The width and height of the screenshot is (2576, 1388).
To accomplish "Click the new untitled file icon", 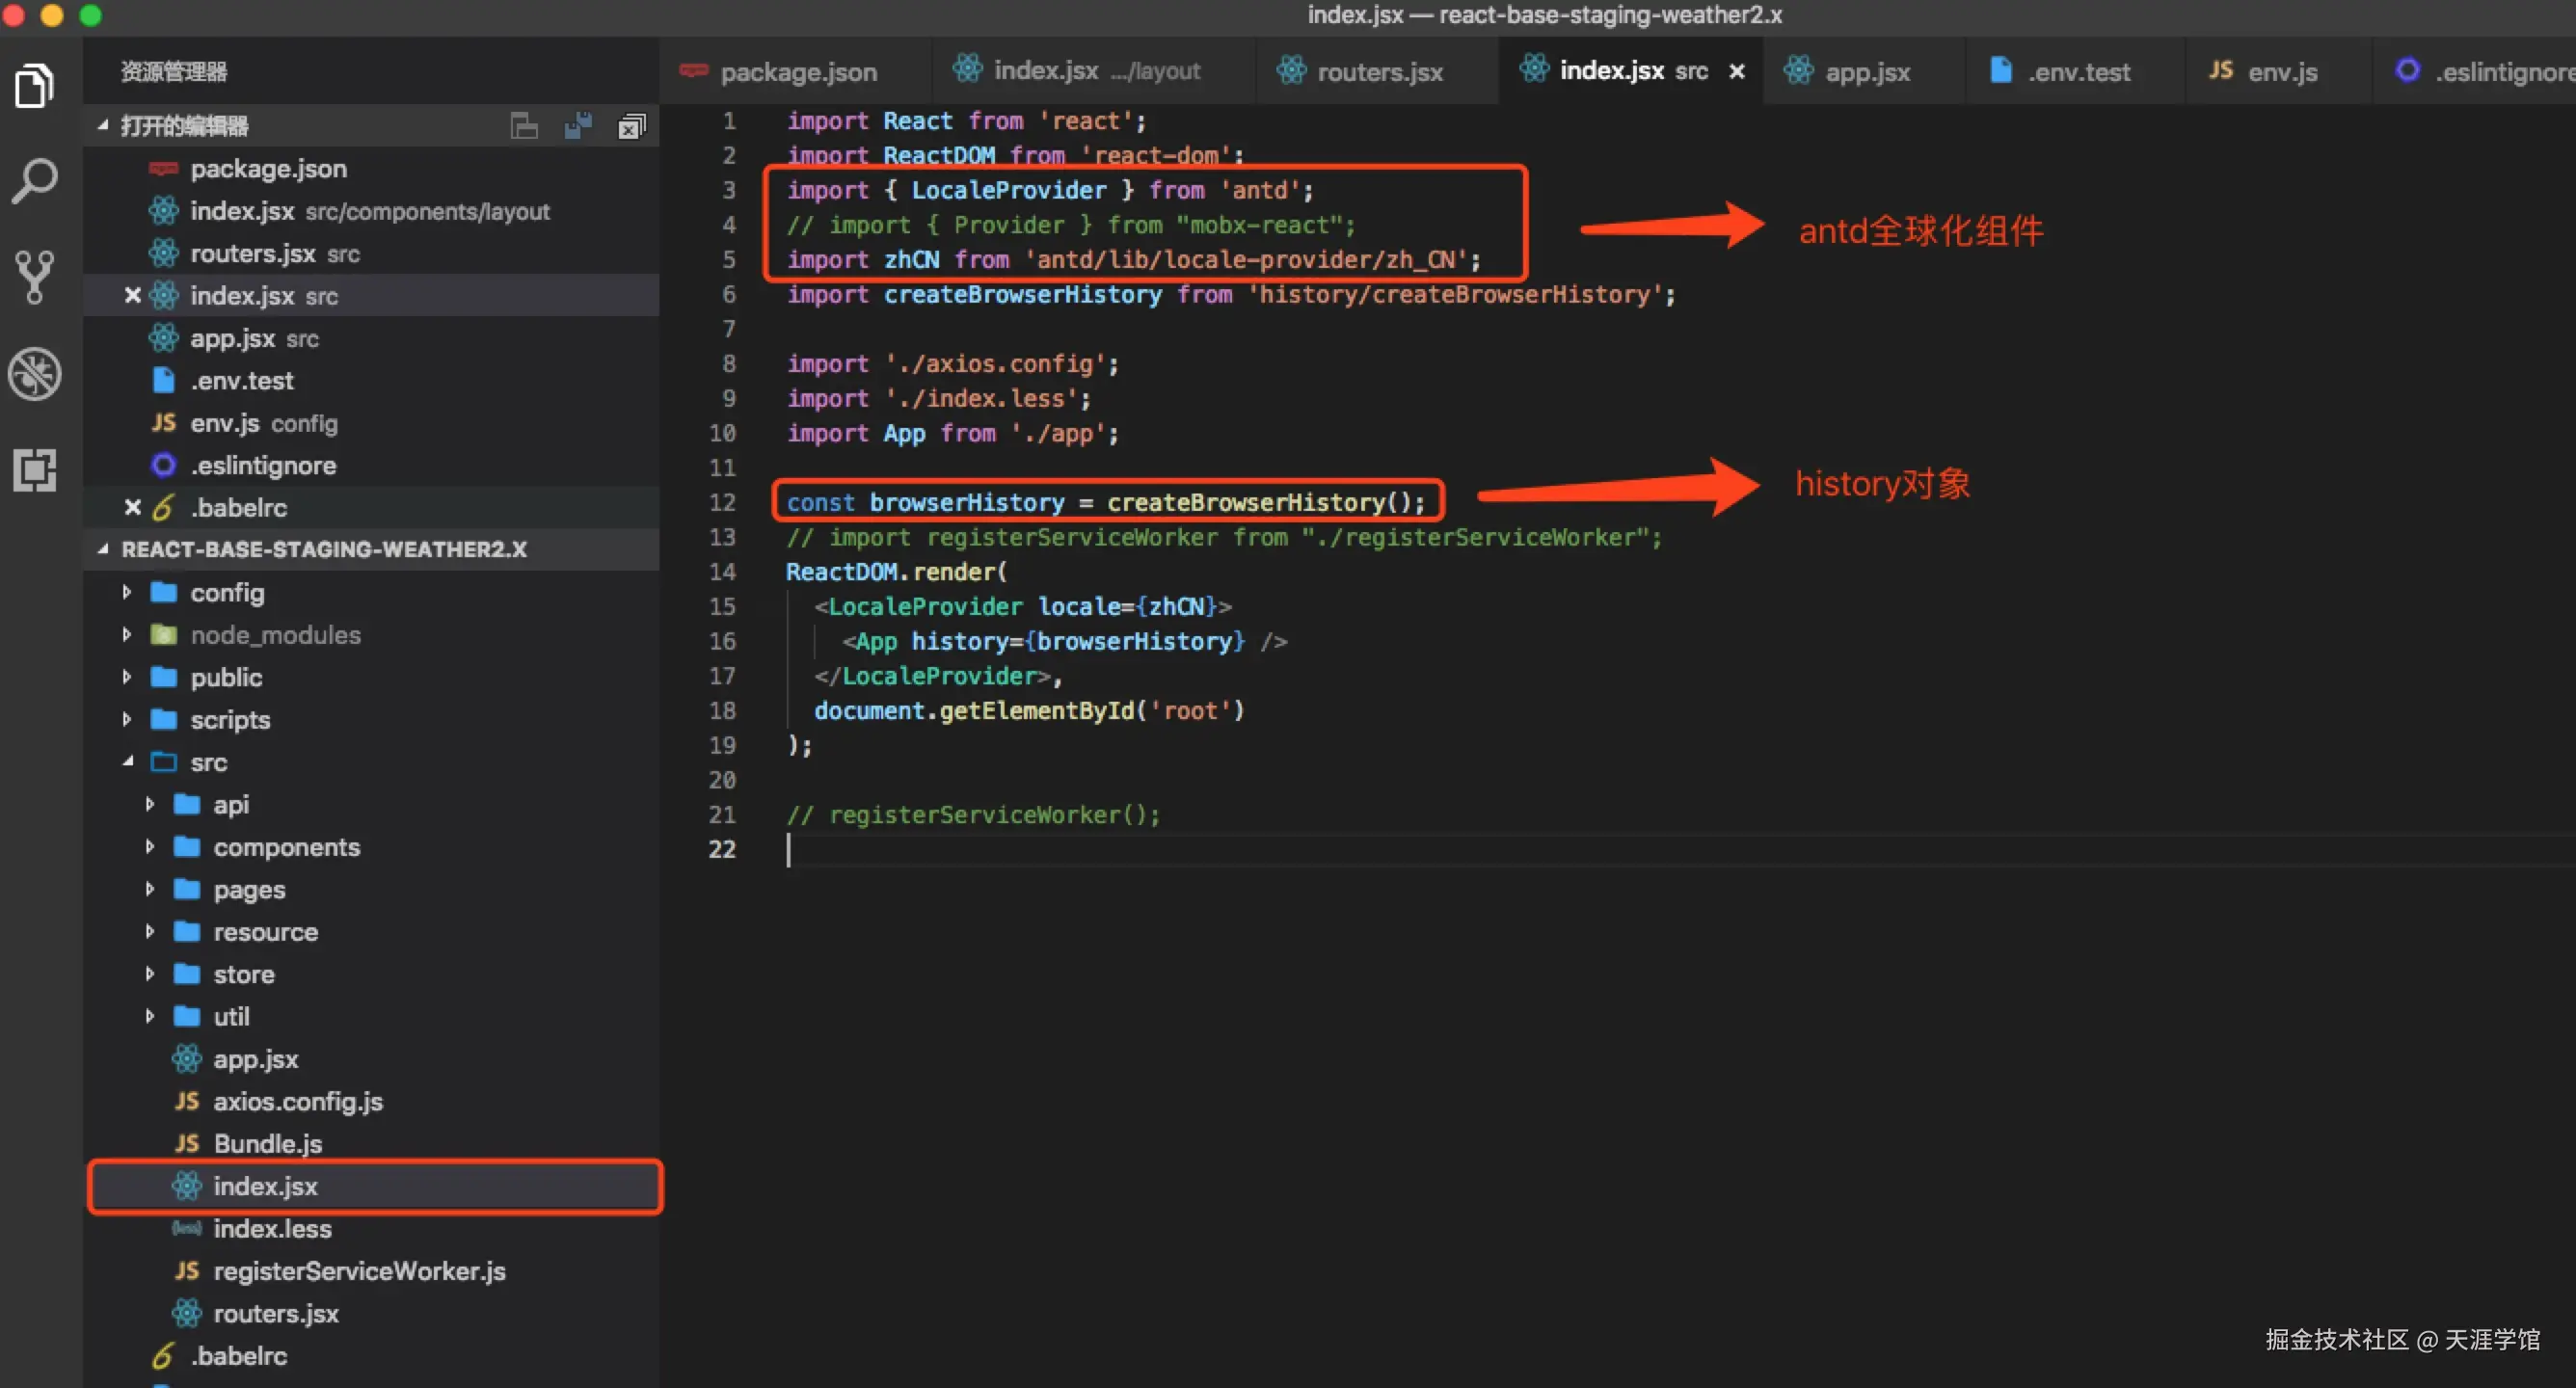I will 524,126.
